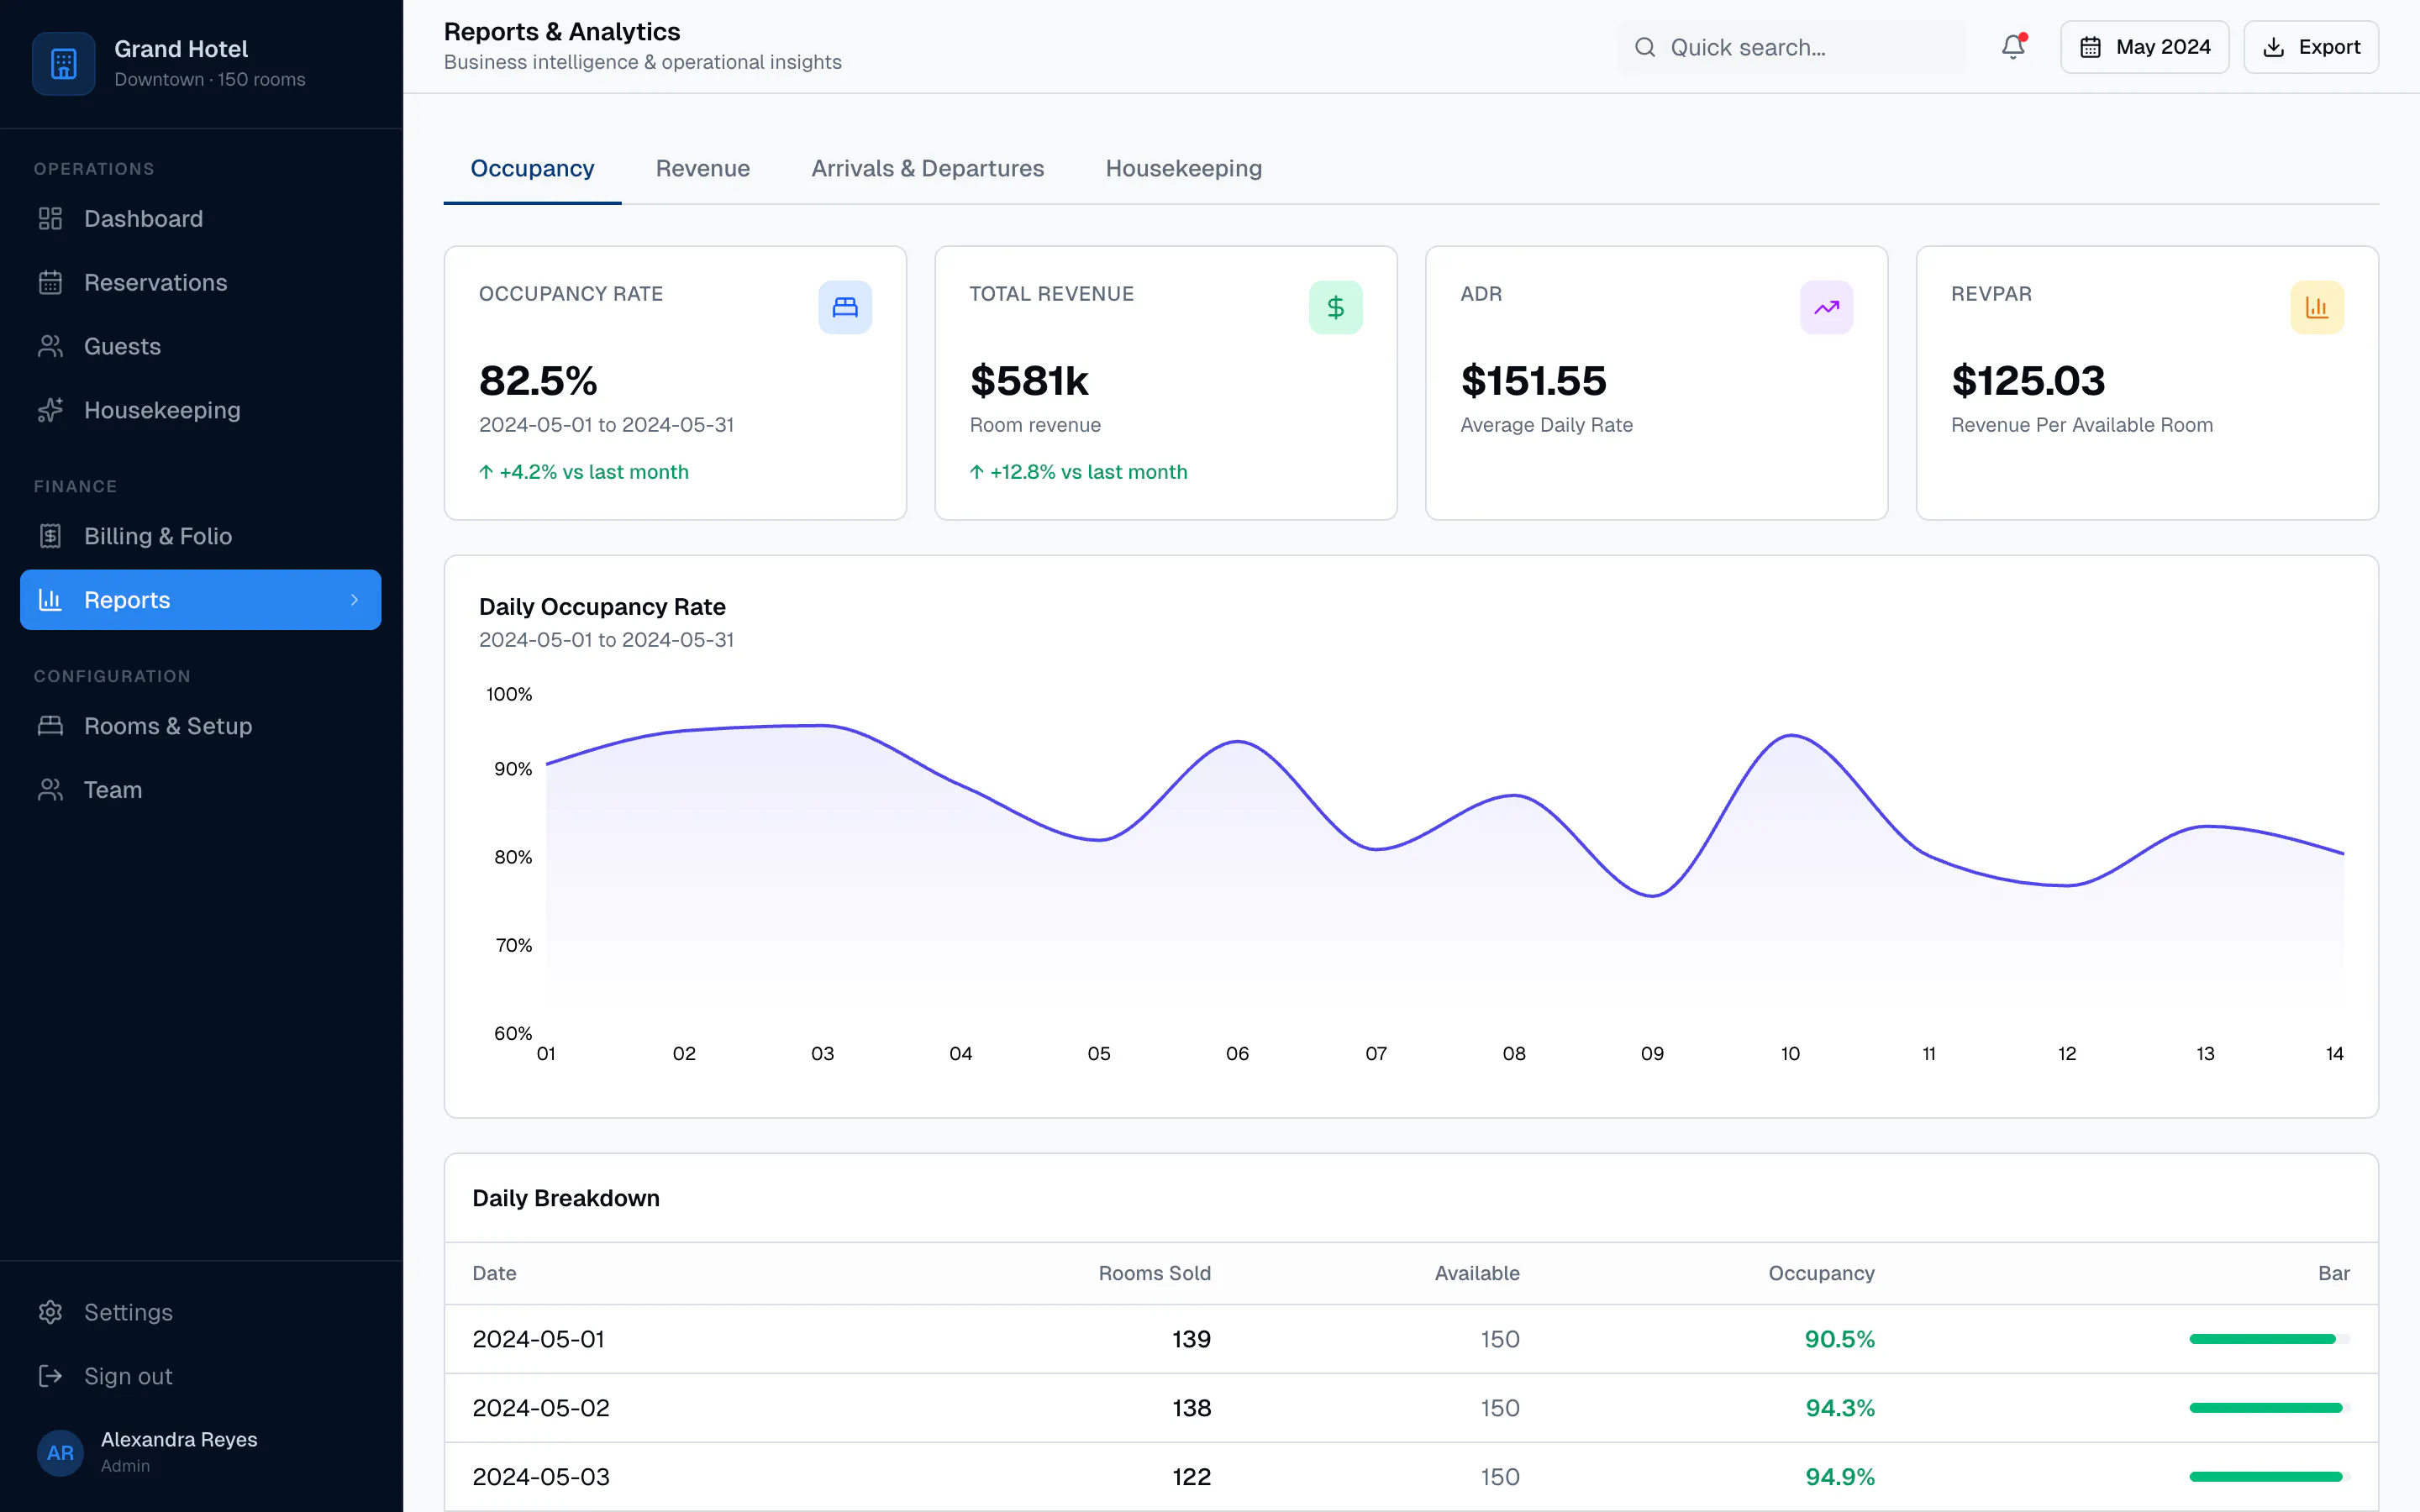The width and height of the screenshot is (2420, 1512).
Task: Click the calendar icon in May 2024 button
Action: pos(2090,47)
